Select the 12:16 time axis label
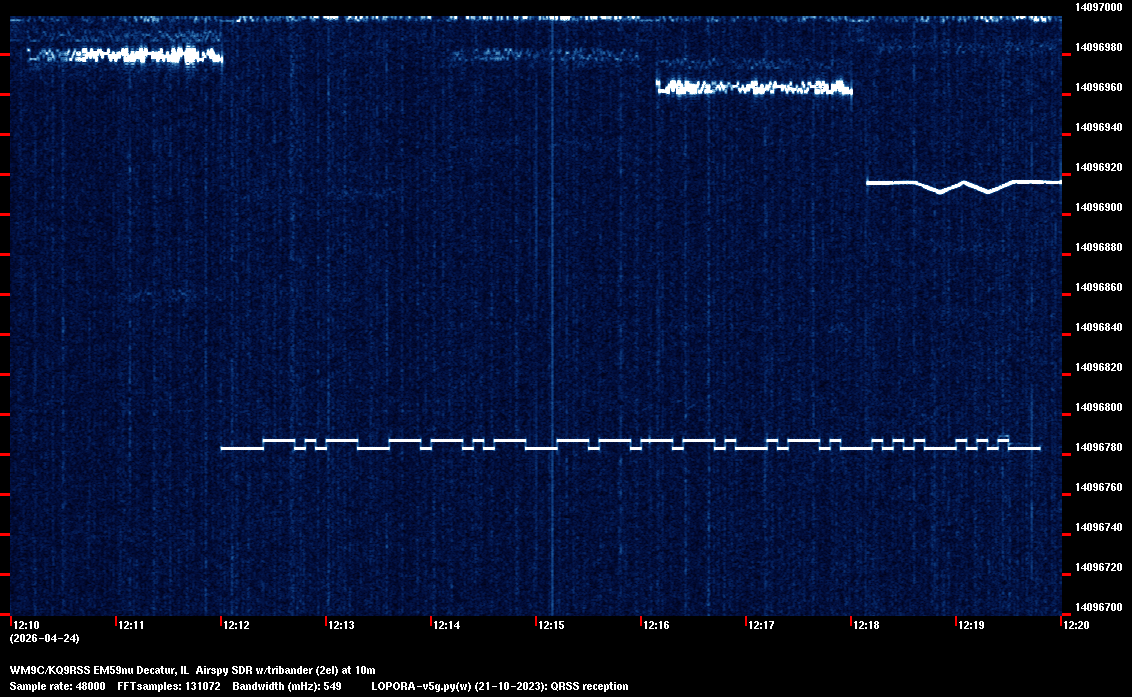Image resolution: width=1132 pixels, height=697 pixels. [x=656, y=625]
